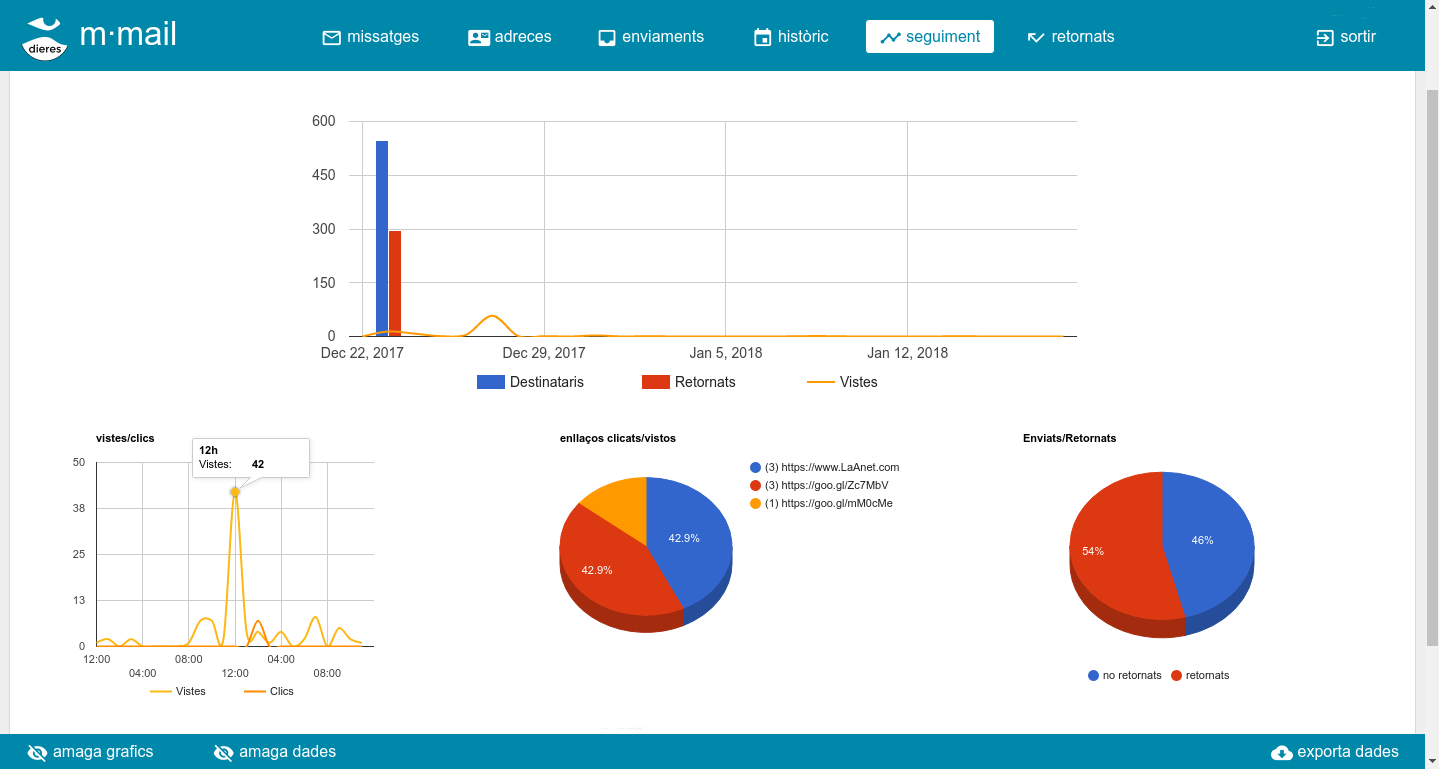This screenshot has height=769, width=1439.
Task: Open the missatges tab
Action: [x=371, y=37]
